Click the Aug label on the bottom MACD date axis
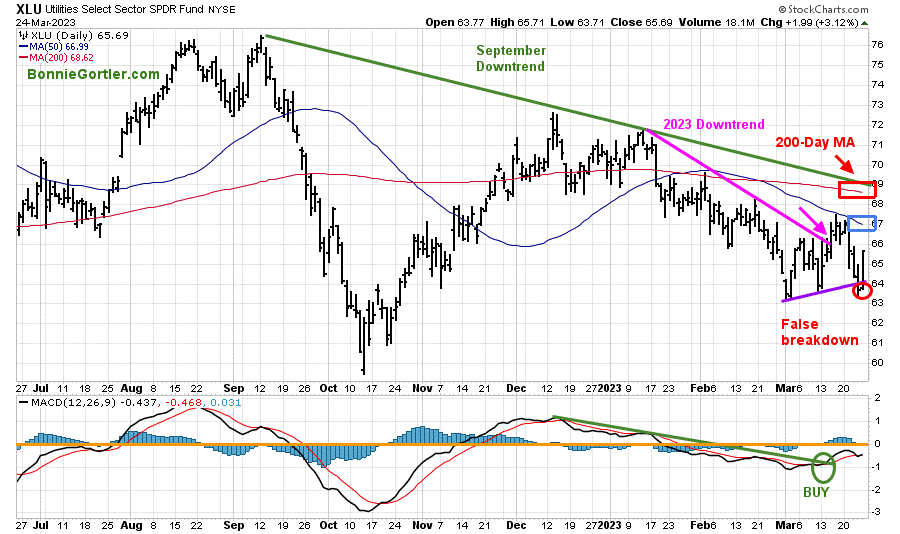Image resolution: width=900 pixels, height=534 pixels. pos(131,525)
